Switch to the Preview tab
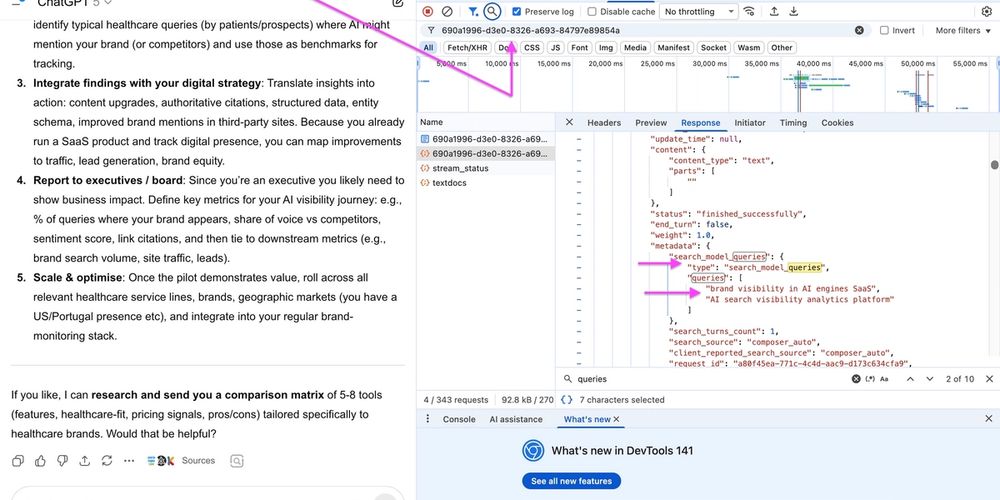1000x500 pixels. [651, 122]
